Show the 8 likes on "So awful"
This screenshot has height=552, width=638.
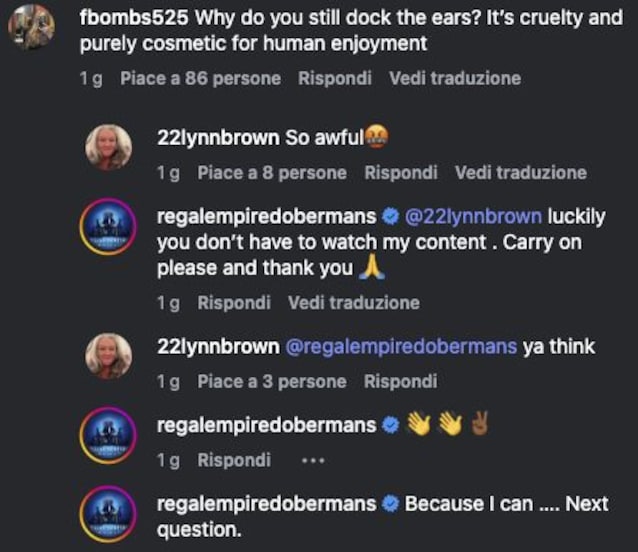(x=271, y=173)
